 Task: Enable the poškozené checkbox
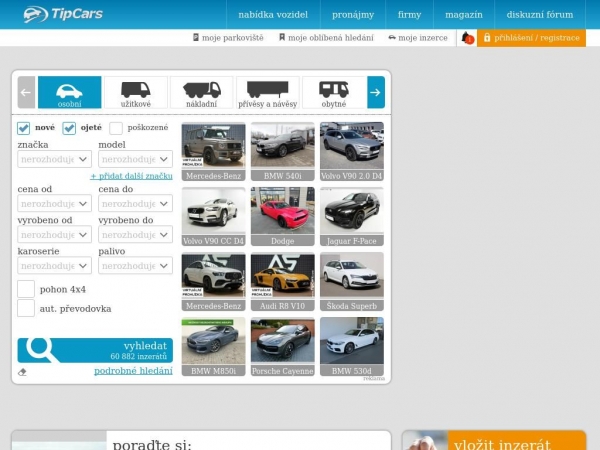(x=116, y=128)
